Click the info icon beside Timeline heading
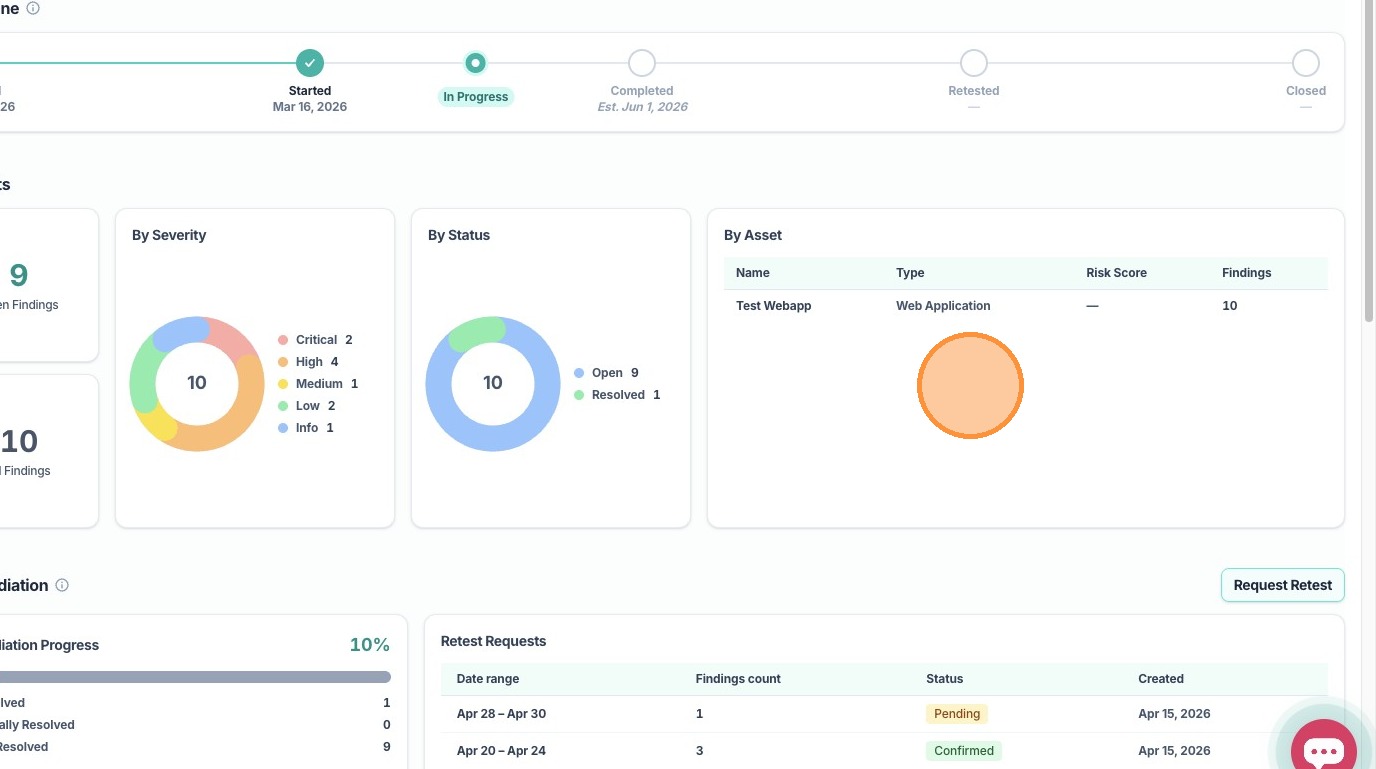 33,8
